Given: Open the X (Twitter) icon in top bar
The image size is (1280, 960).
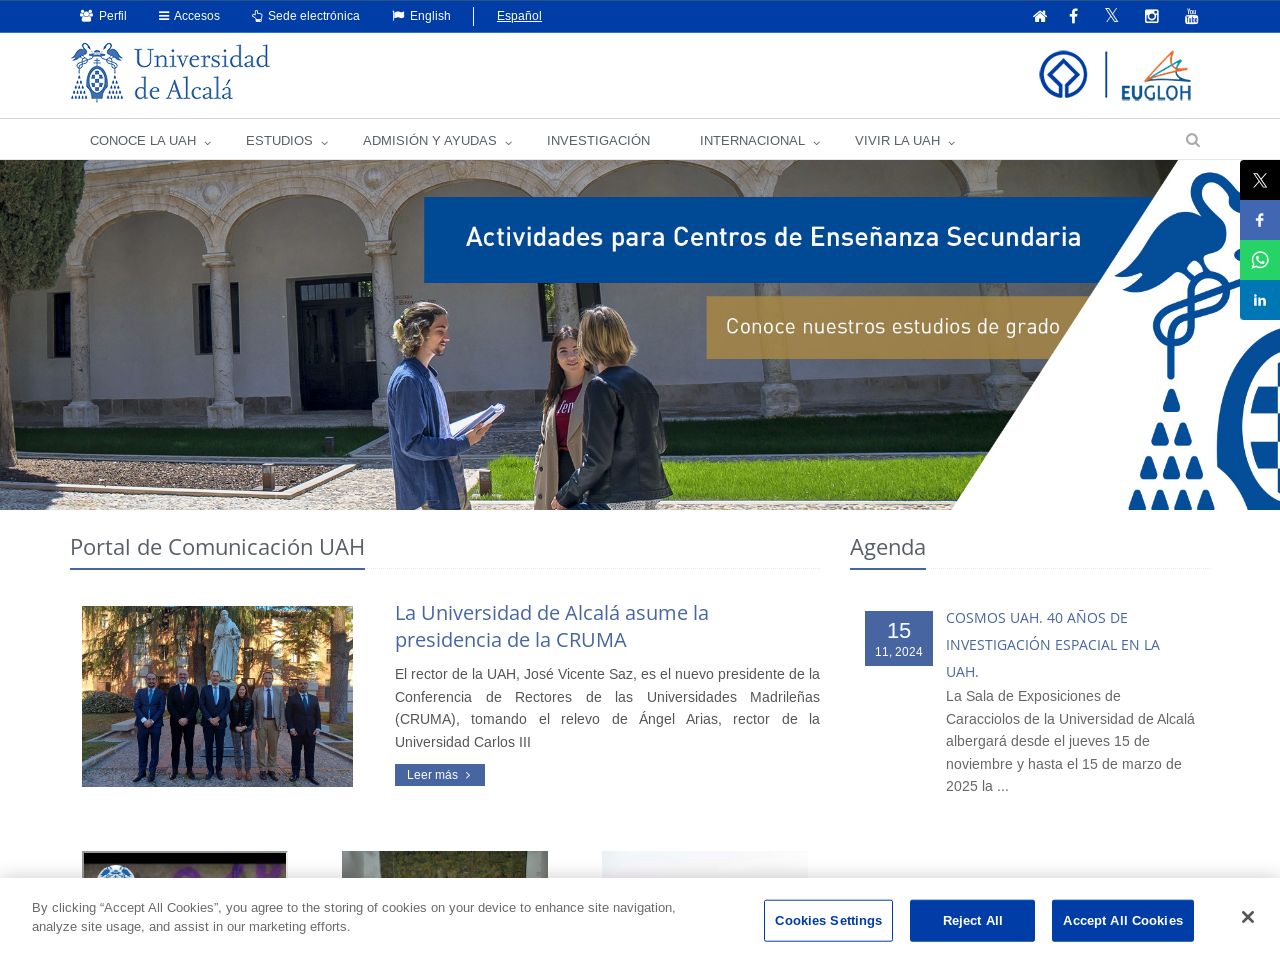Looking at the screenshot, I should (1112, 16).
